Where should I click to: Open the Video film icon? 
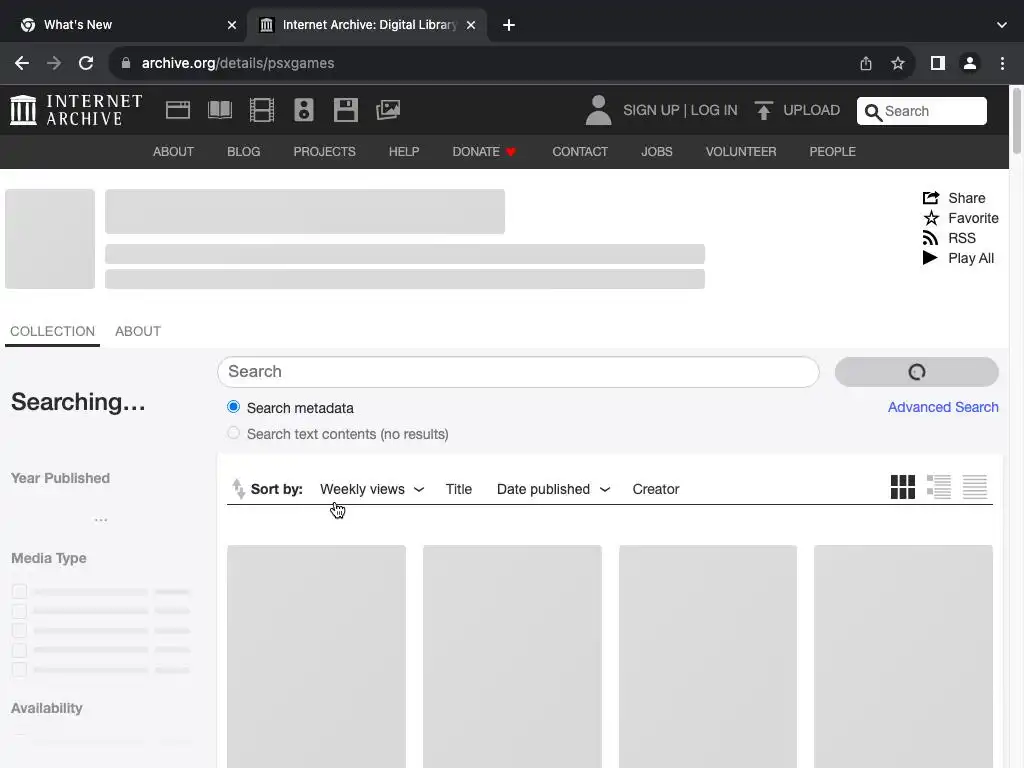262,110
